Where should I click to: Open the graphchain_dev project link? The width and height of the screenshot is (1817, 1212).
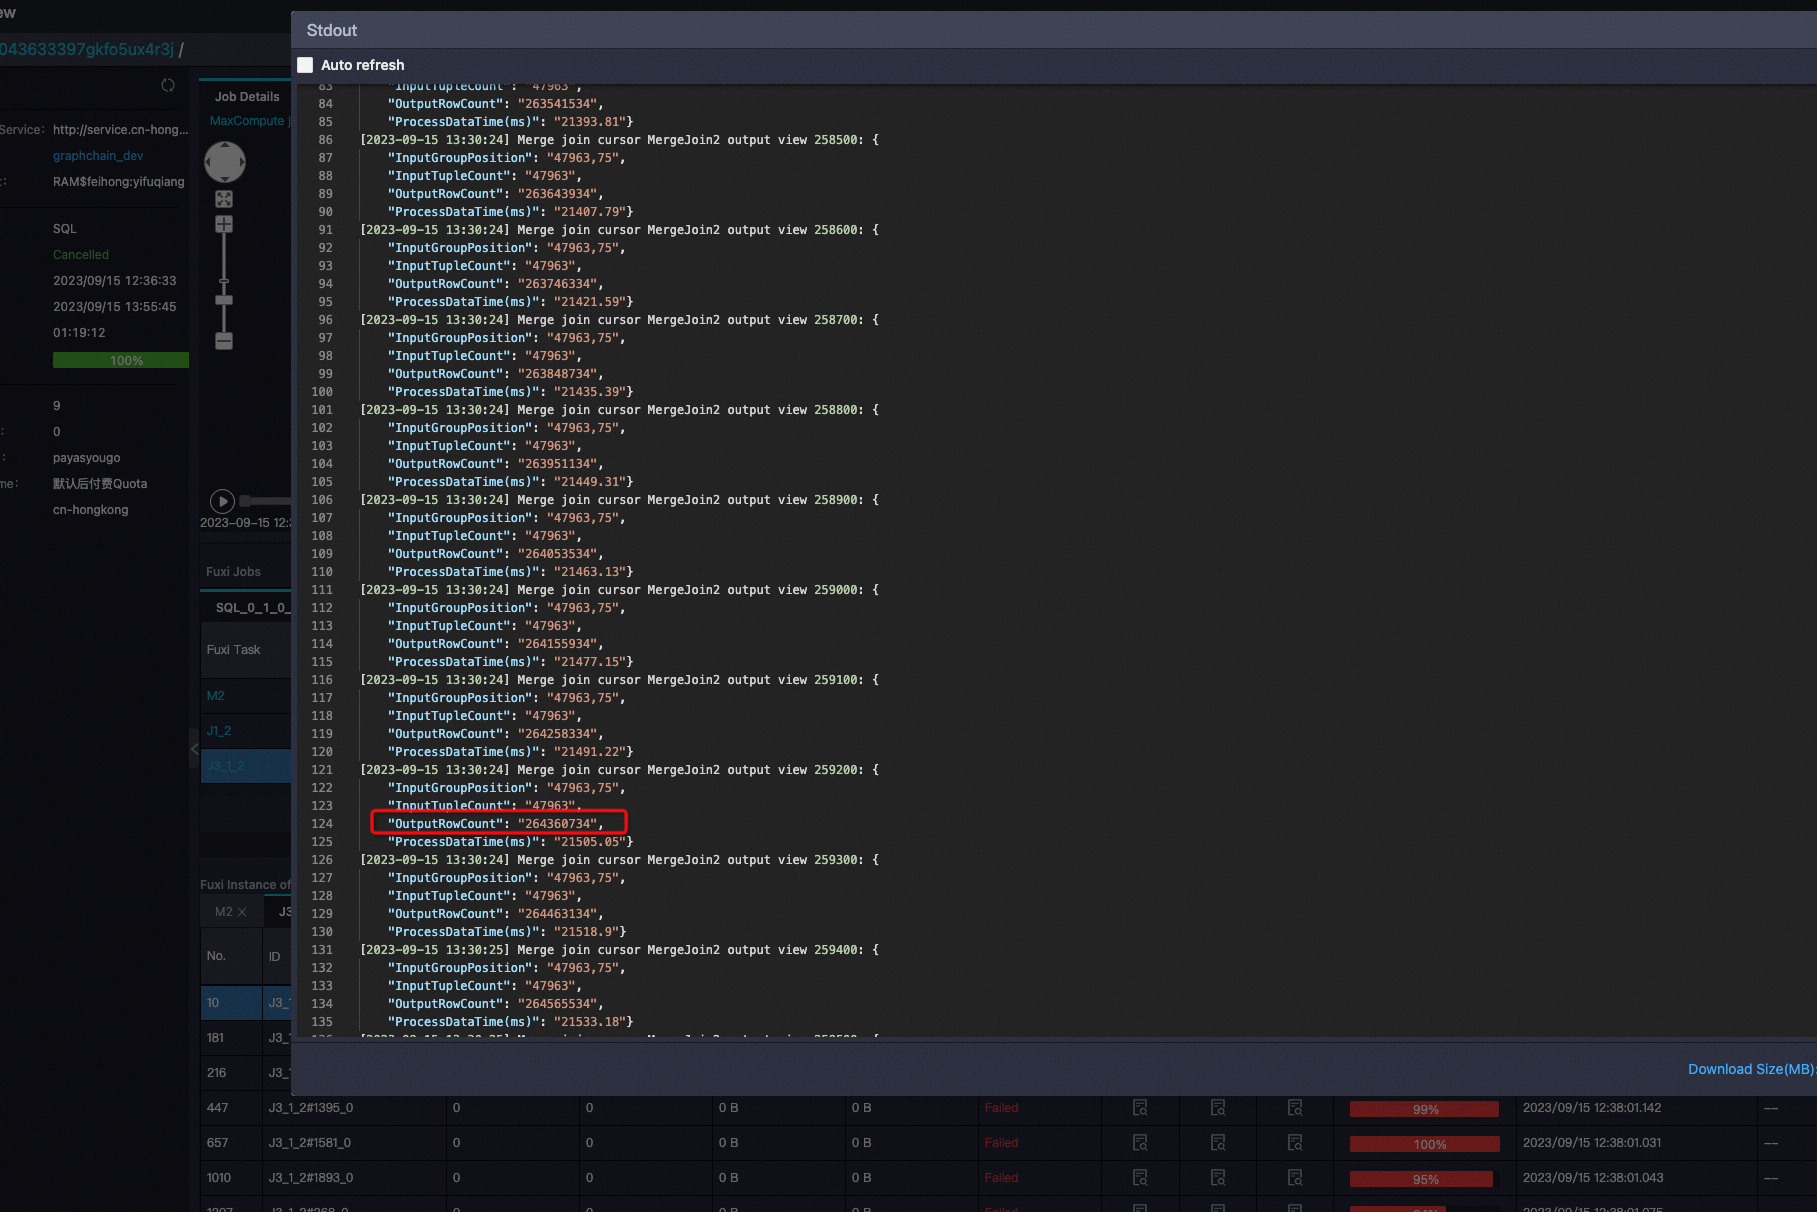98,156
